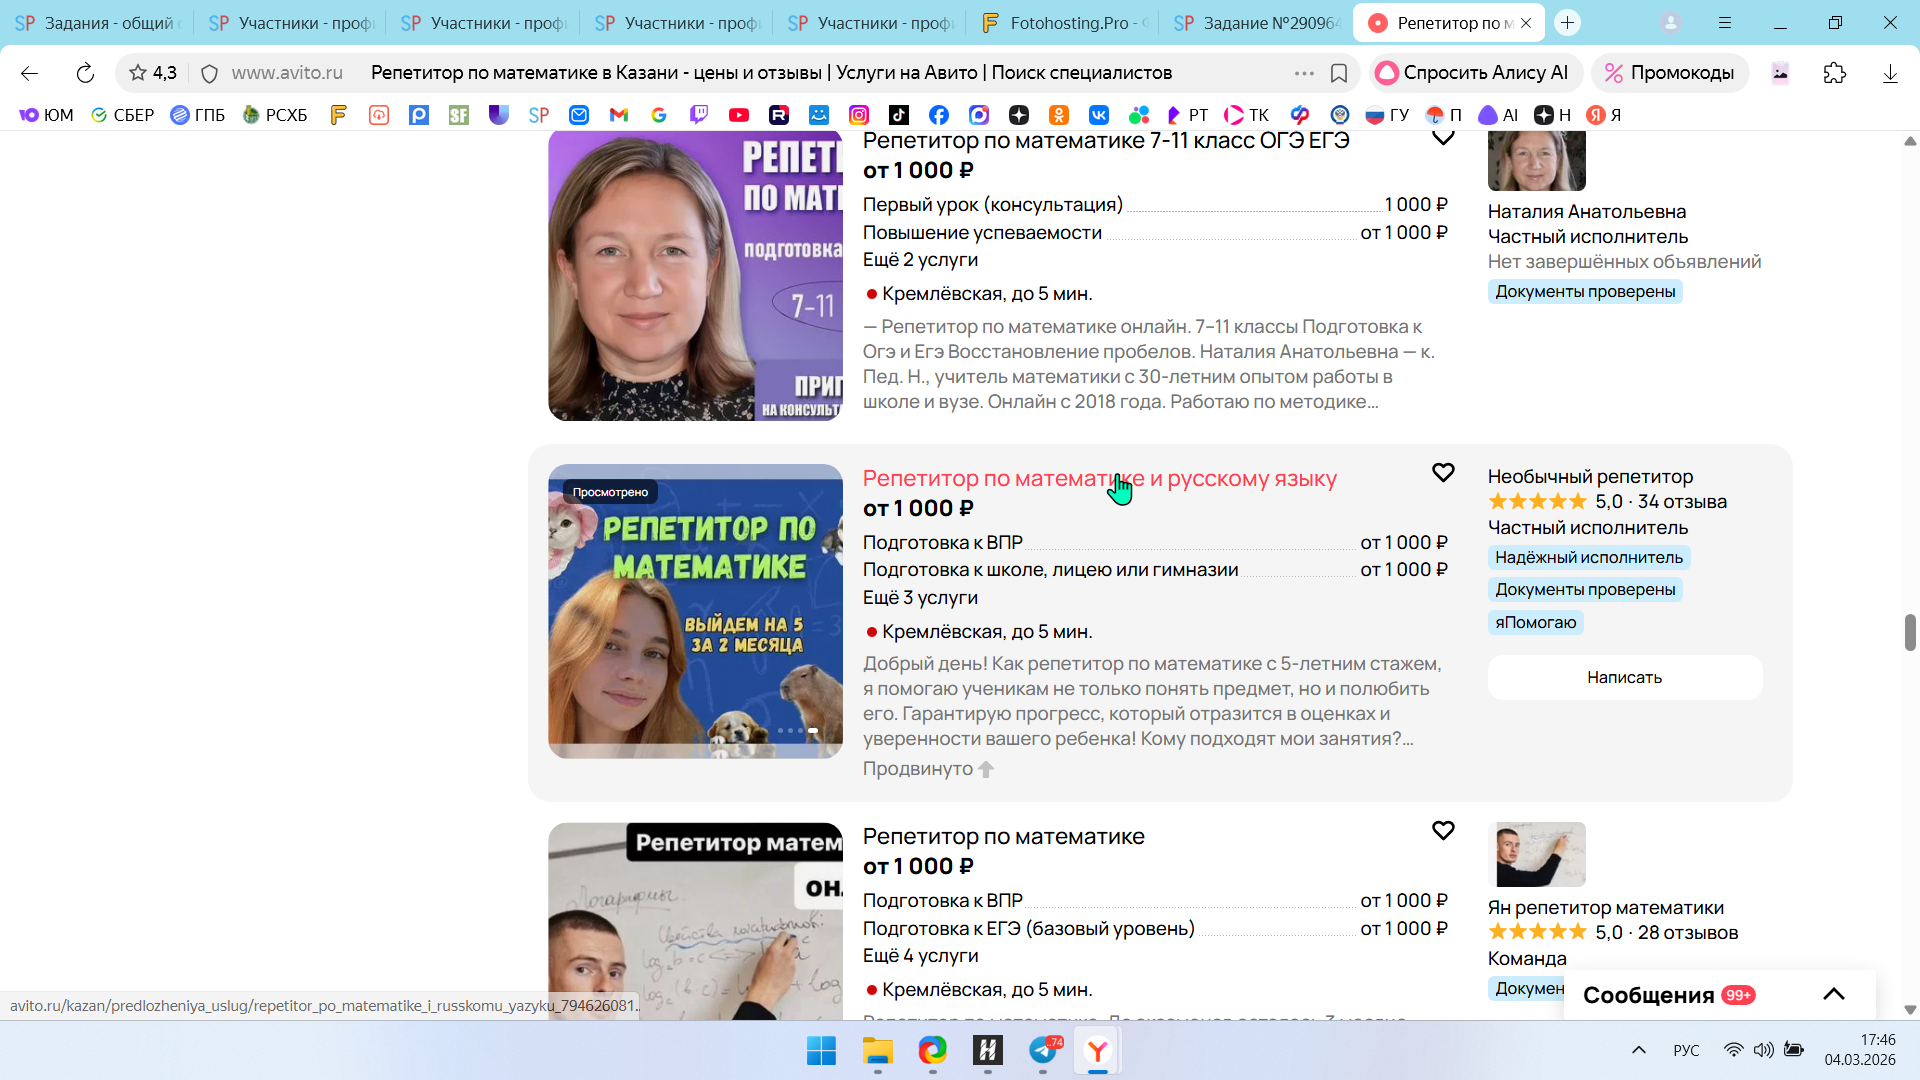Open the downloads arrow icon

1890,73
